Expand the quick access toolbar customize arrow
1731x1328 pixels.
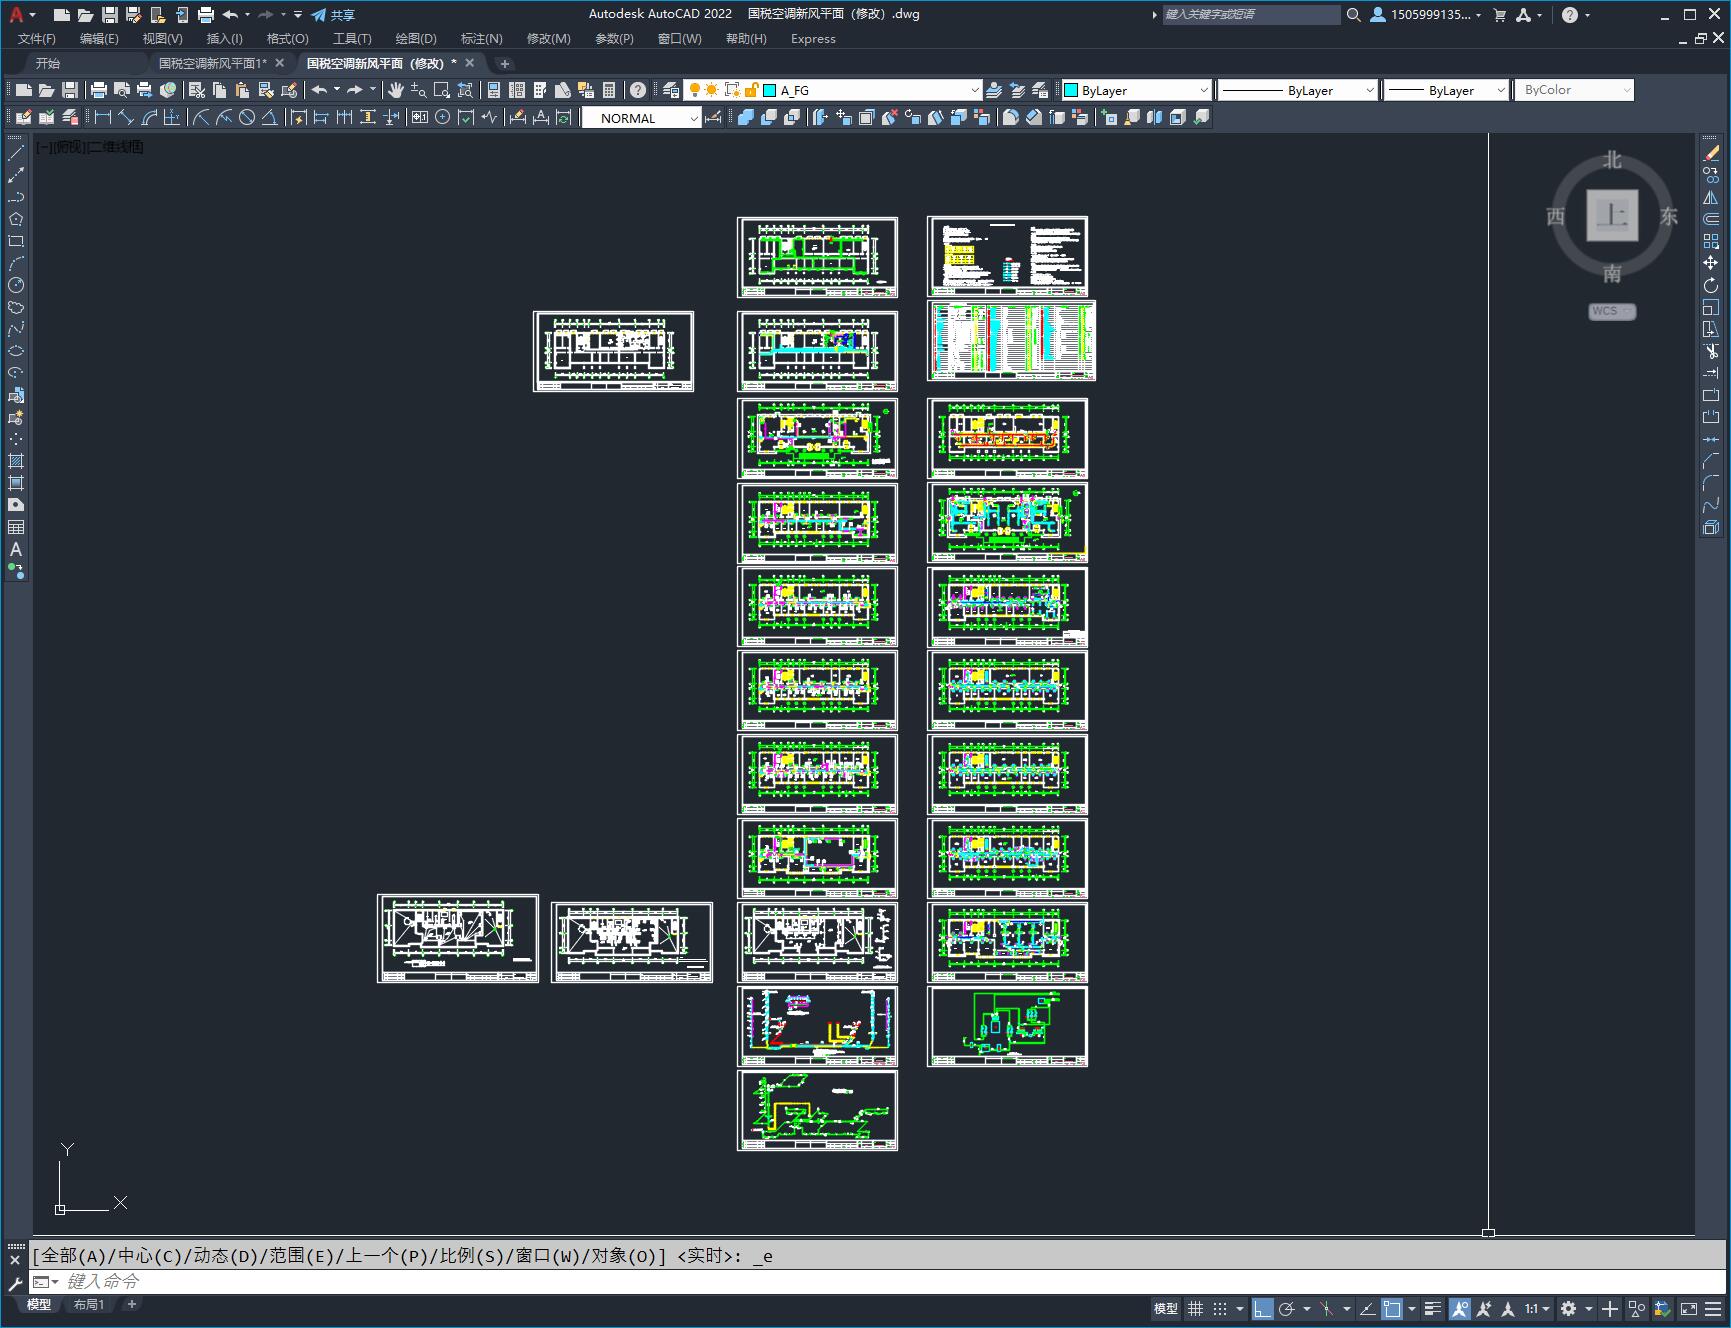click(x=298, y=15)
